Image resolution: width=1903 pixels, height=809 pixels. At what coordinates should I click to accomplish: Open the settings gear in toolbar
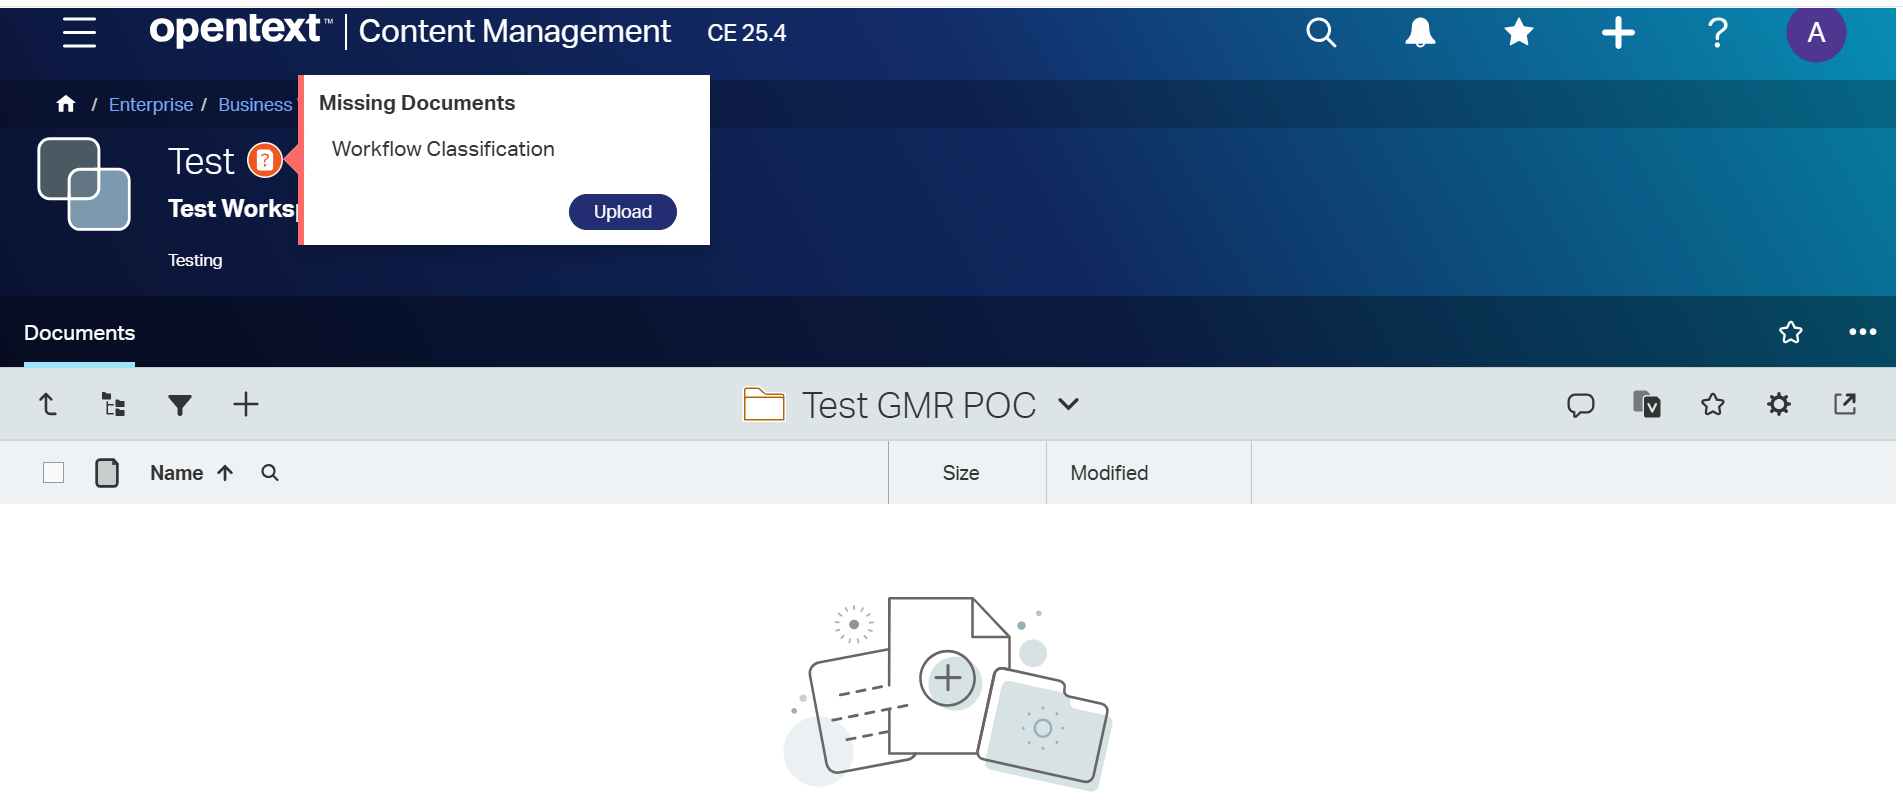coord(1779,404)
